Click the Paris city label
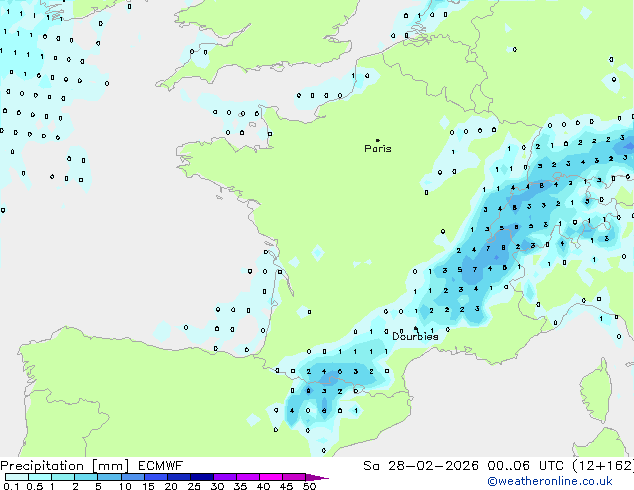 (x=378, y=149)
